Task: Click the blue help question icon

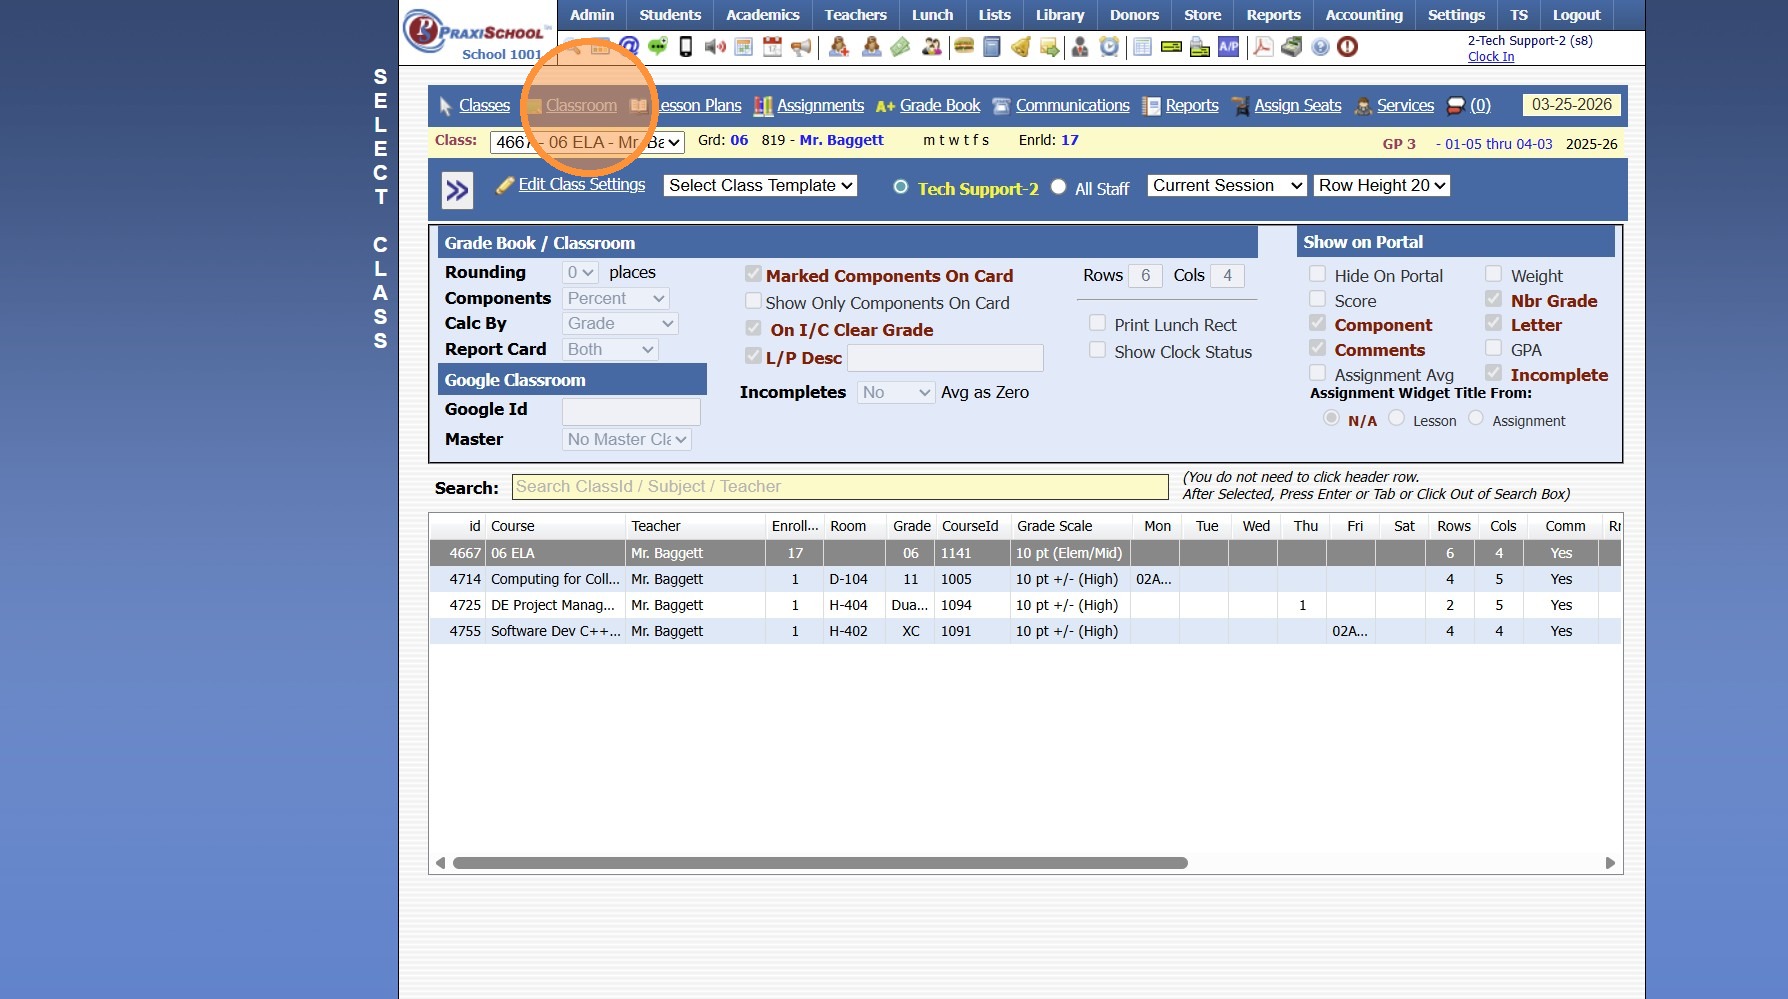Action: pos(1320,46)
